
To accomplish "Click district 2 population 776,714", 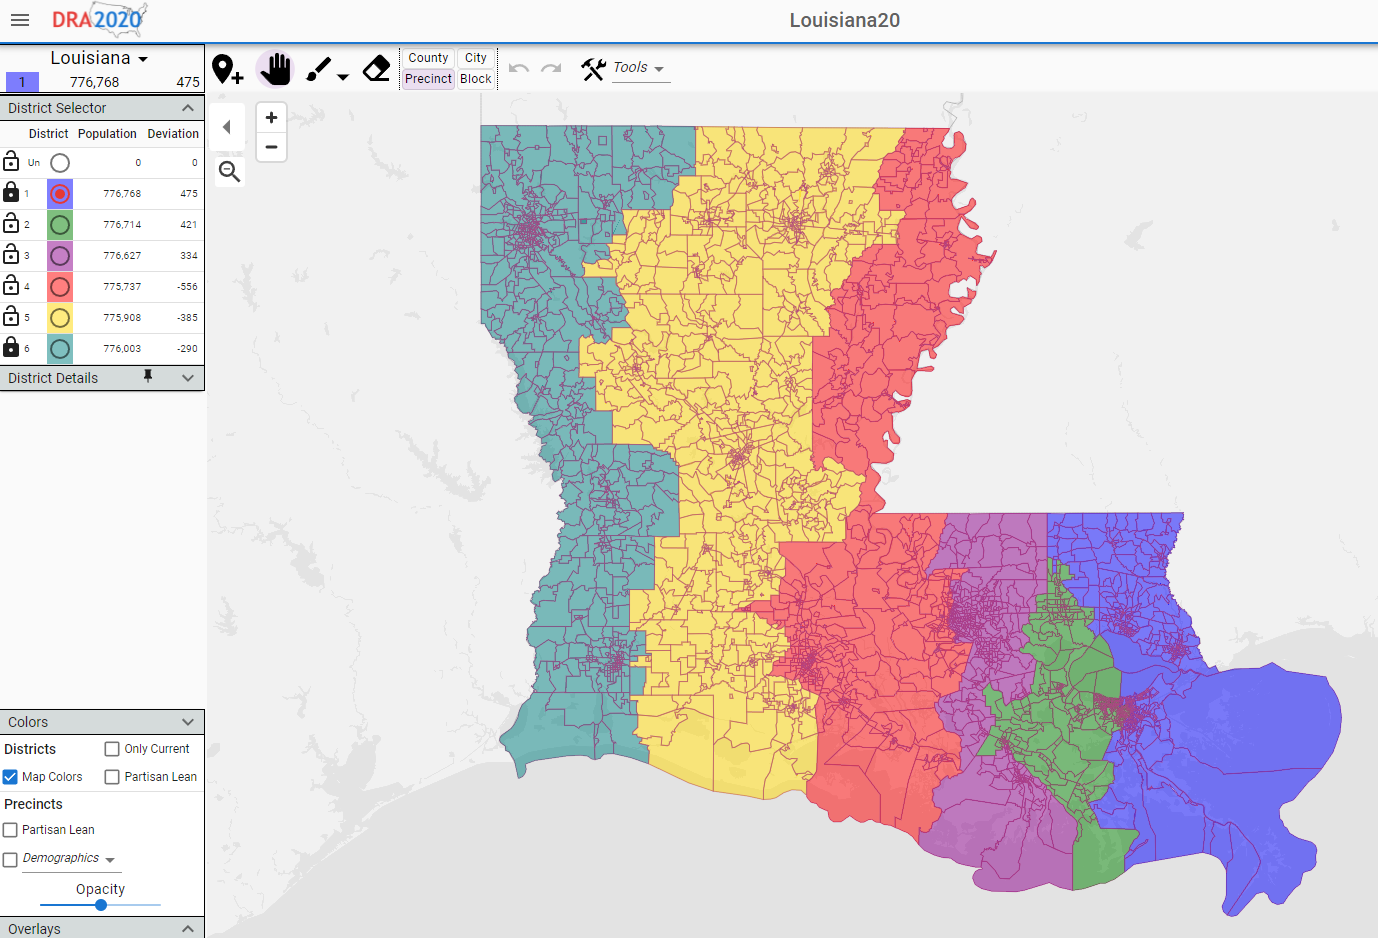I will (122, 225).
